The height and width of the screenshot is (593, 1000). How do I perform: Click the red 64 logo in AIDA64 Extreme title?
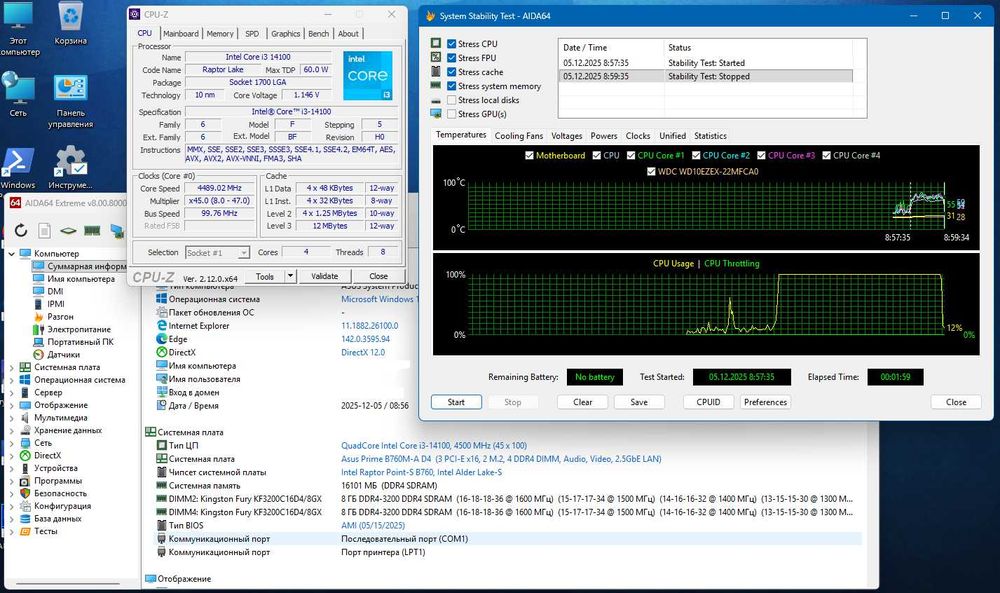click(15, 203)
